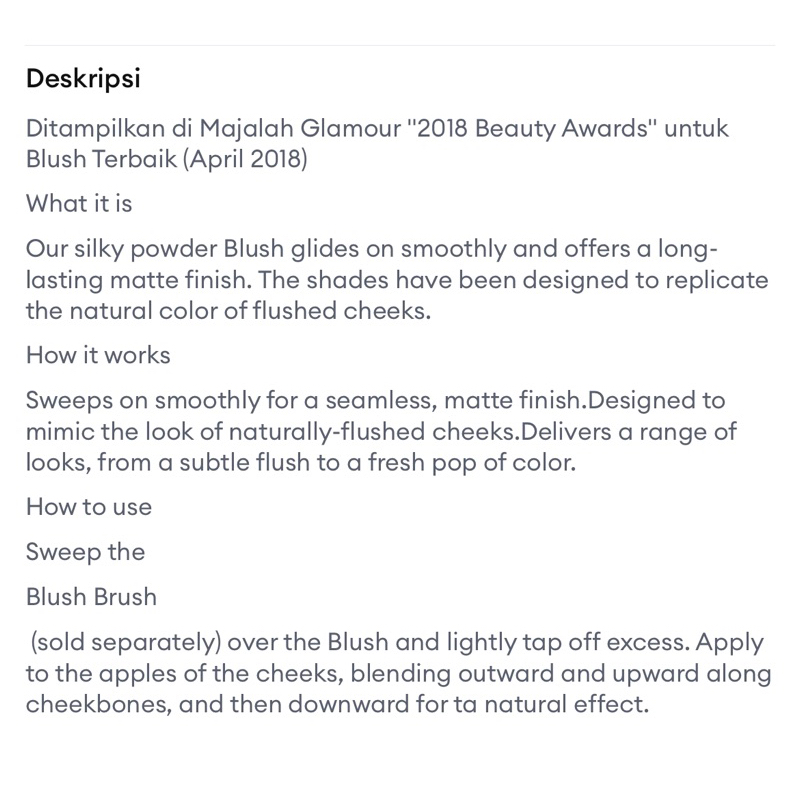The height and width of the screenshot is (800, 800).
Task: Tap the "What it is" subheading
Action: click(79, 204)
